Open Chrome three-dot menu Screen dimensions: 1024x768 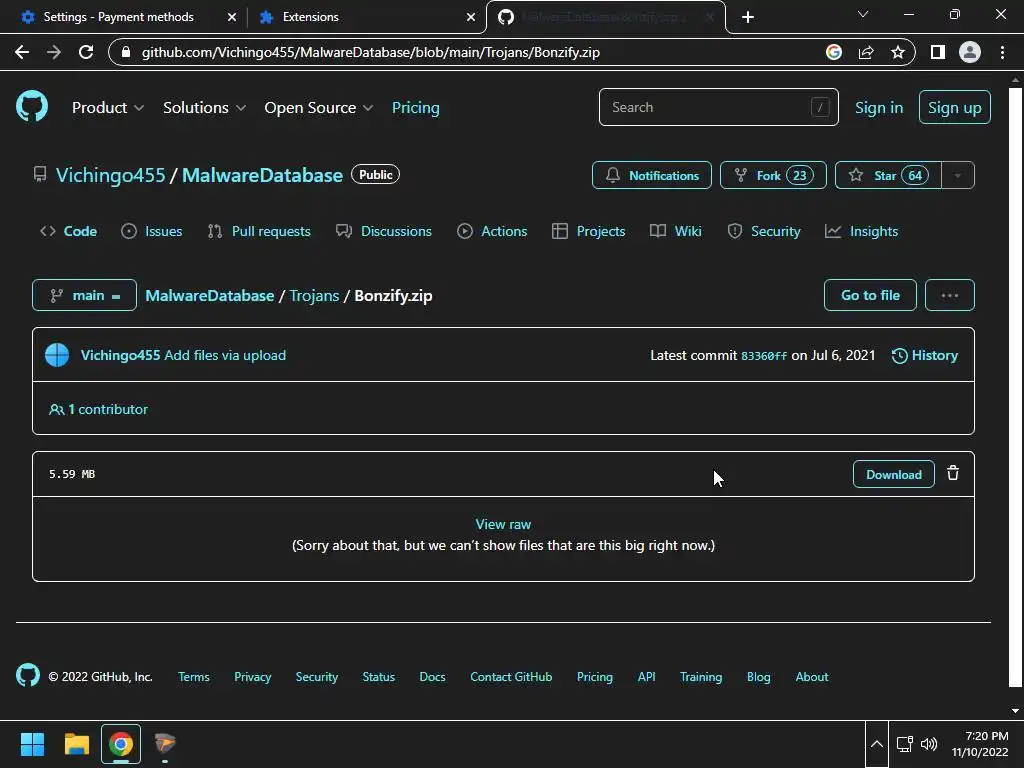pos(1002,52)
